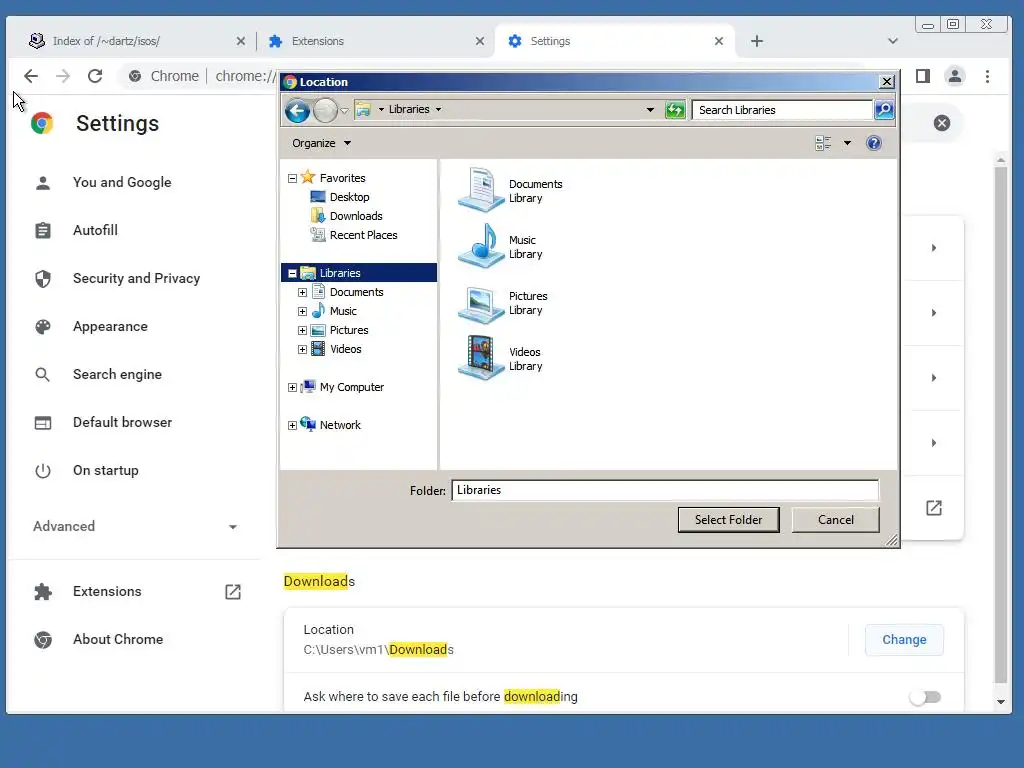Select Network in the folder tree

pyautogui.click(x=340, y=425)
